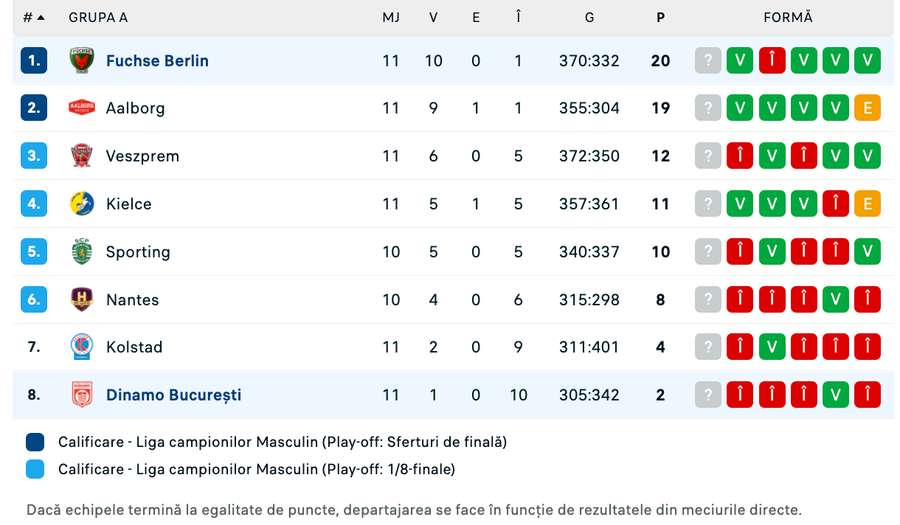Click the Nantes team logo
This screenshot has width=900, height=525.
pos(81,299)
